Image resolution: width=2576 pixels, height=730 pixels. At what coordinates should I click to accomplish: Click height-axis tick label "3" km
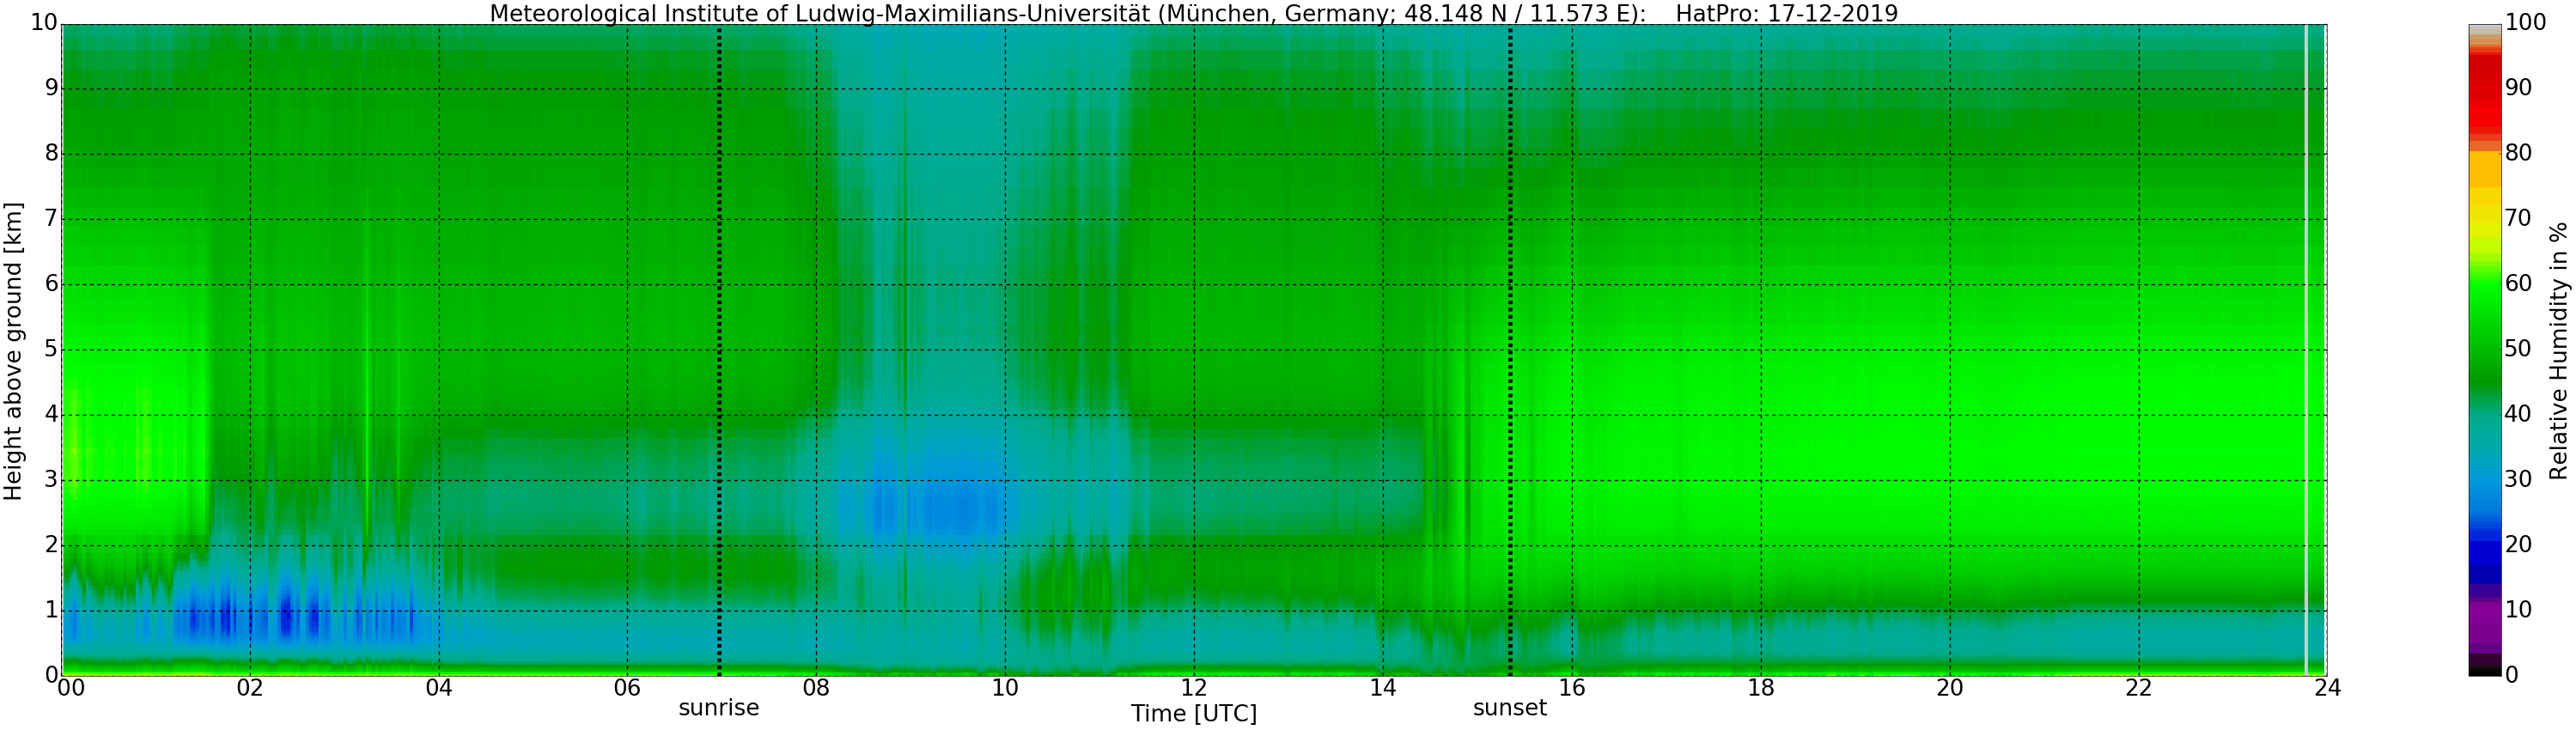pos(51,480)
